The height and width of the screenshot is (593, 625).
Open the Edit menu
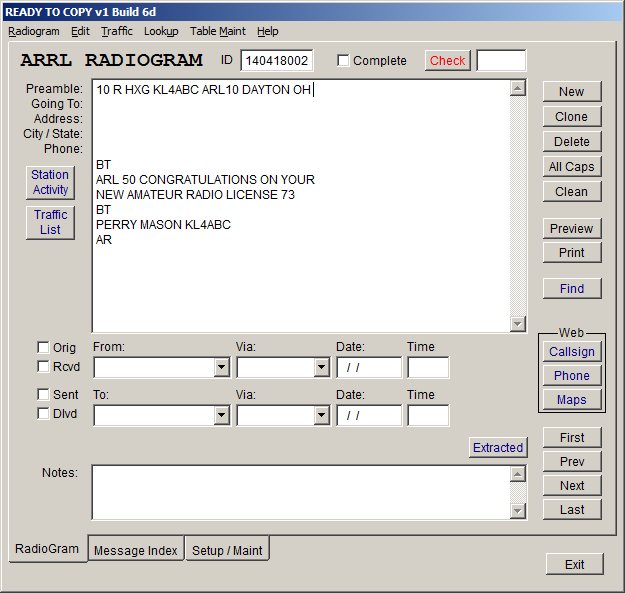(81, 31)
